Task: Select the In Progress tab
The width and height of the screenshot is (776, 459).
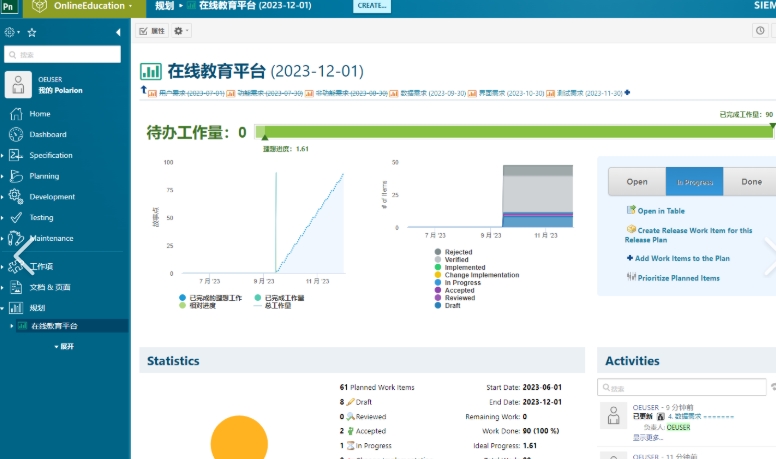Action: [694, 182]
